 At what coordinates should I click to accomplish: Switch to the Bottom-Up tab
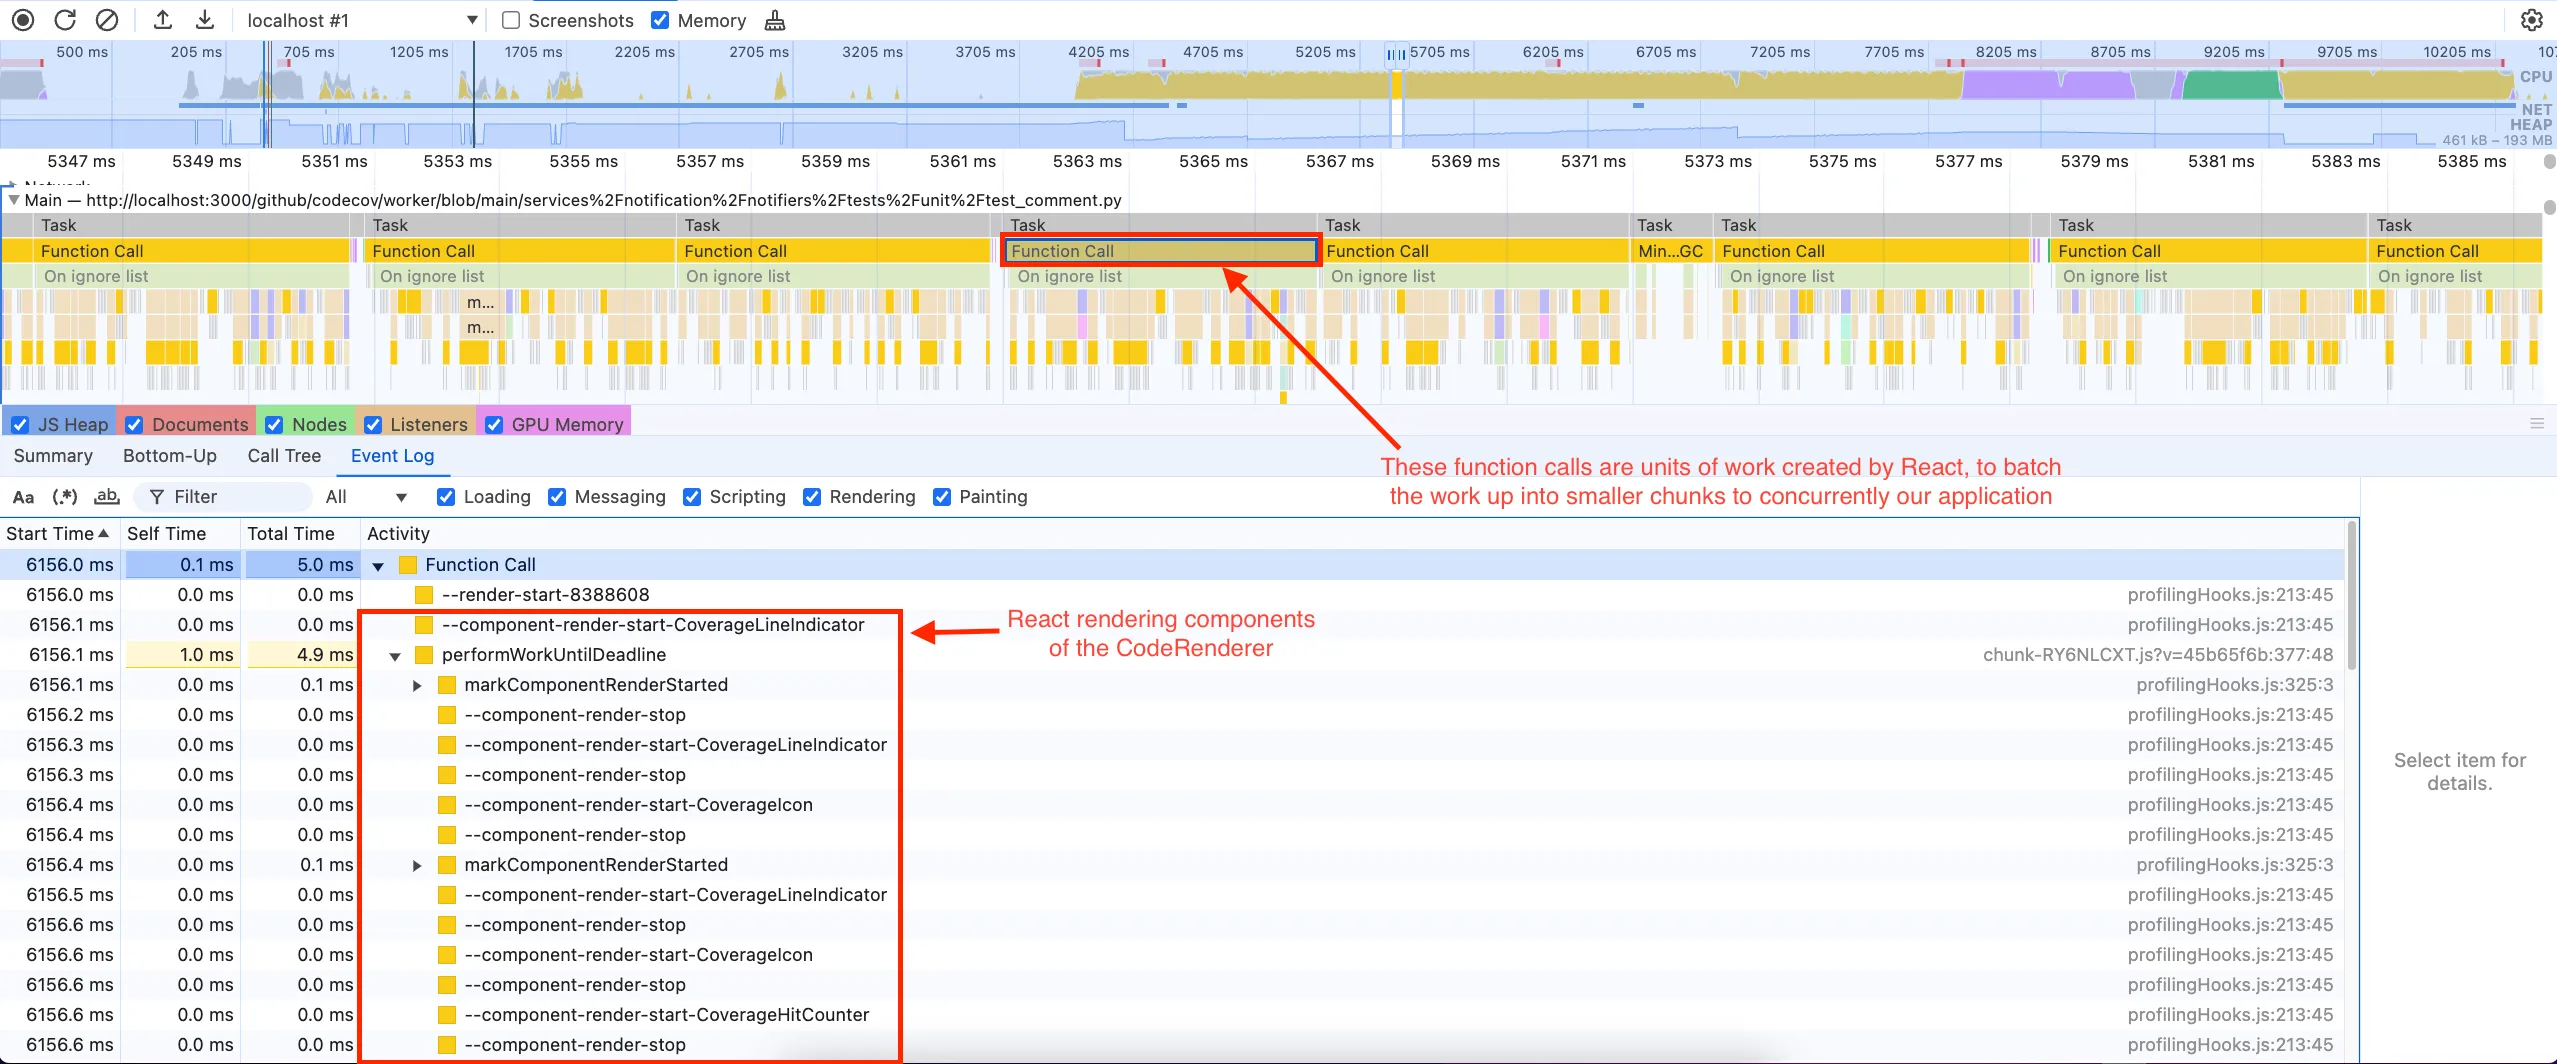(x=169, y=456)
